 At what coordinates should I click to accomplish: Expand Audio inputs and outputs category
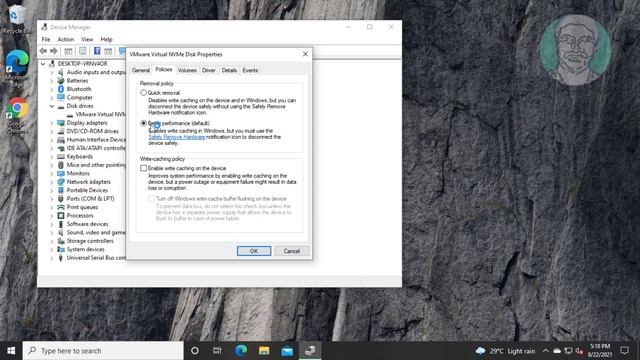[51, 72]
